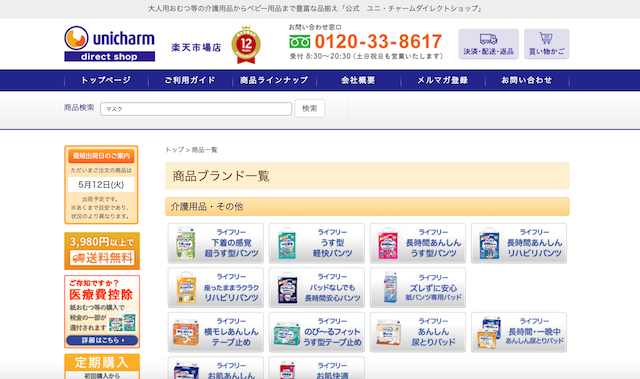The width and height of the screenshot is (640, 379).
Task: Select ライフリー のび〜るフィット うす型テープ止め
Action: tap(317, 332)
